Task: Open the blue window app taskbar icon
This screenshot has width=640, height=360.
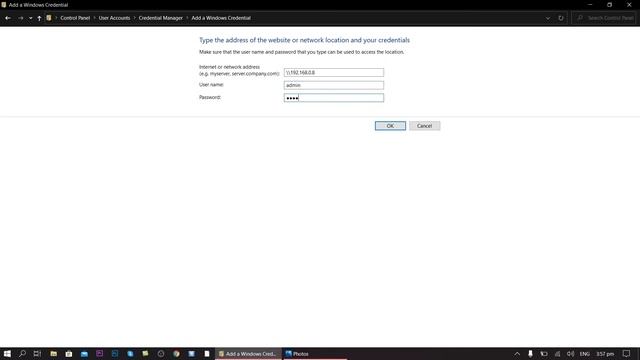Action: coord(191,353)
